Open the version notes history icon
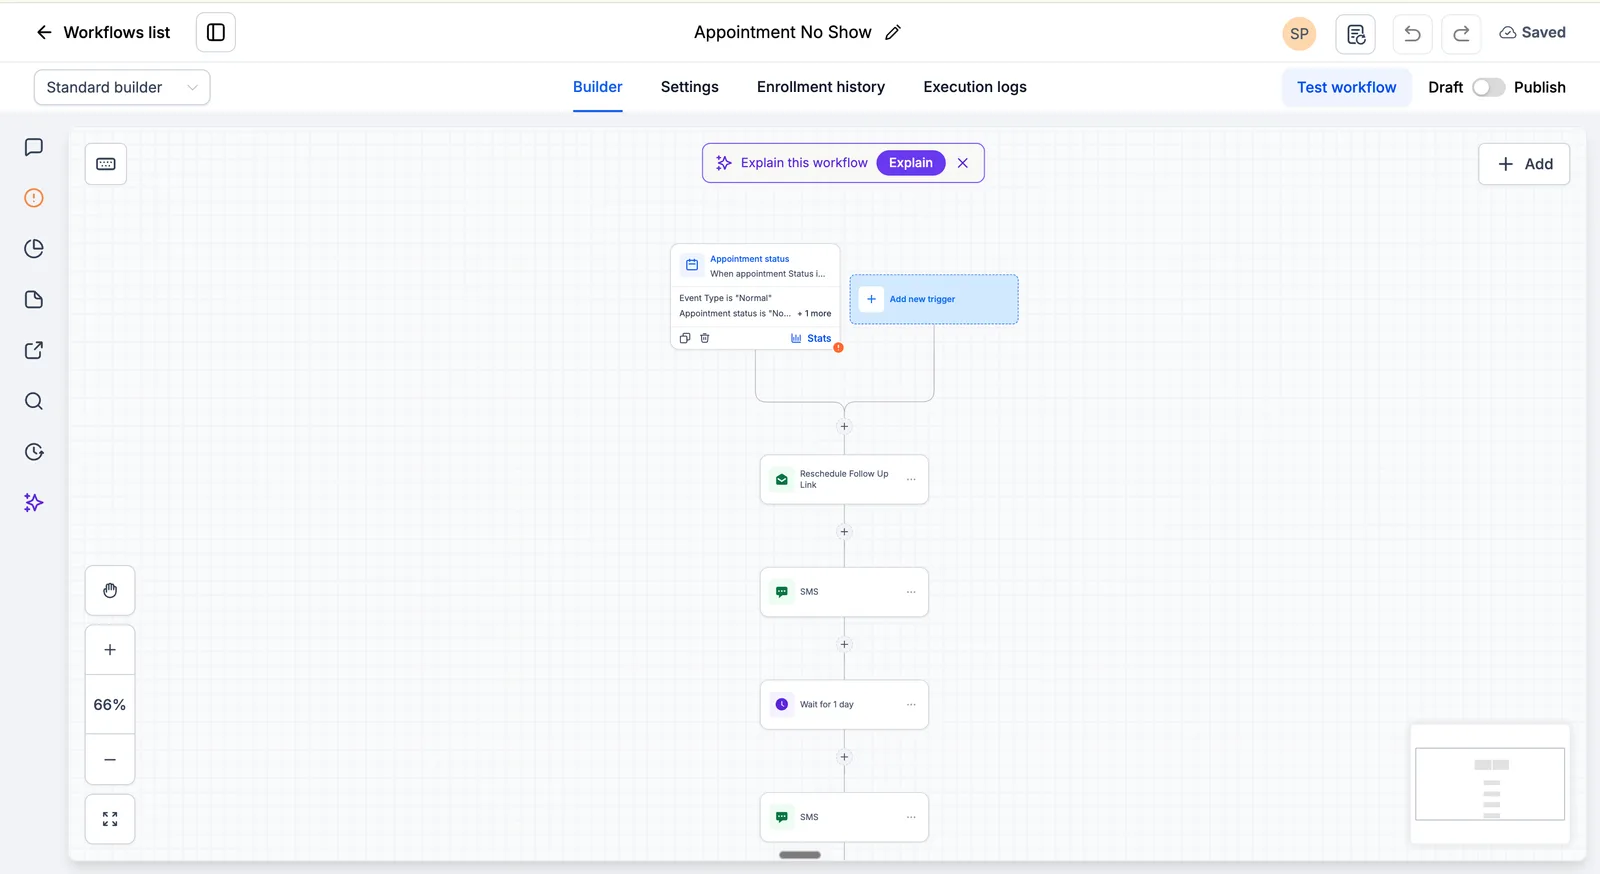Screen dimensions: 1600x874 click(x=1356, y=33)
